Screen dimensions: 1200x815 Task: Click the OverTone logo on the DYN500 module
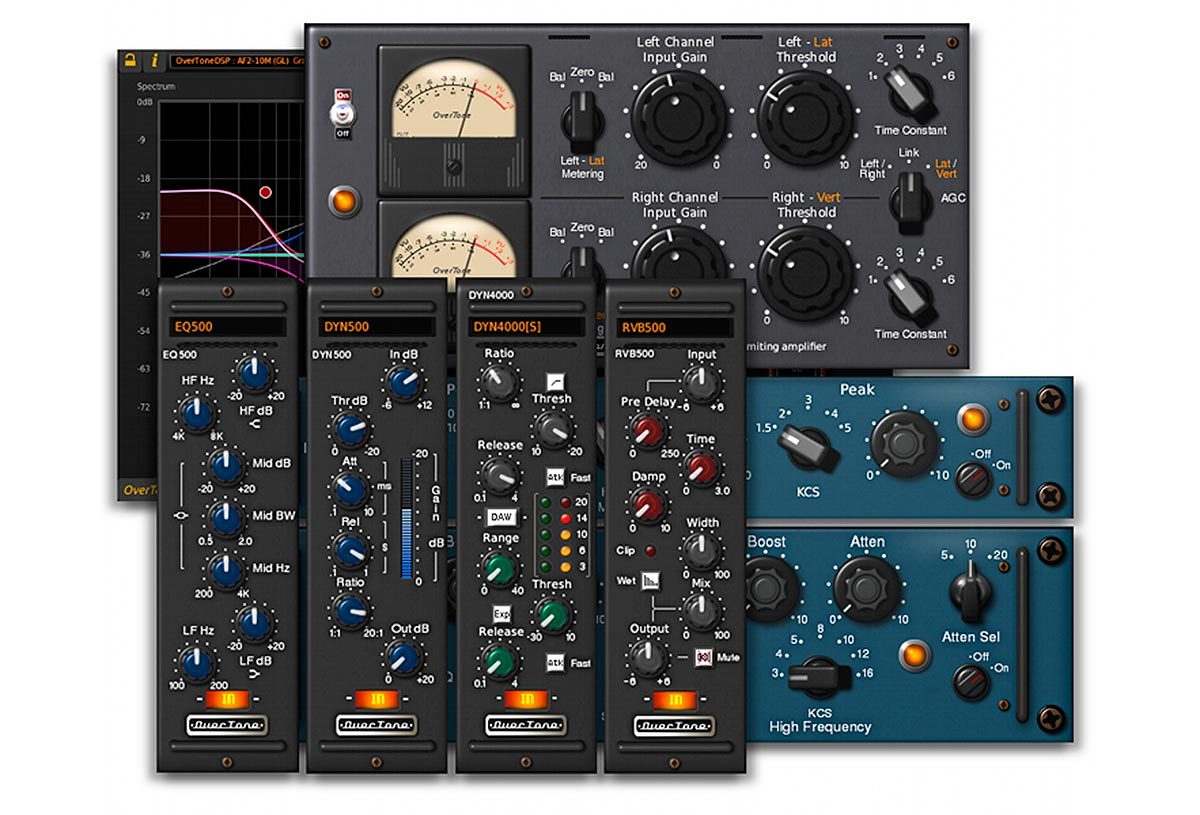(x=376, y=724)
